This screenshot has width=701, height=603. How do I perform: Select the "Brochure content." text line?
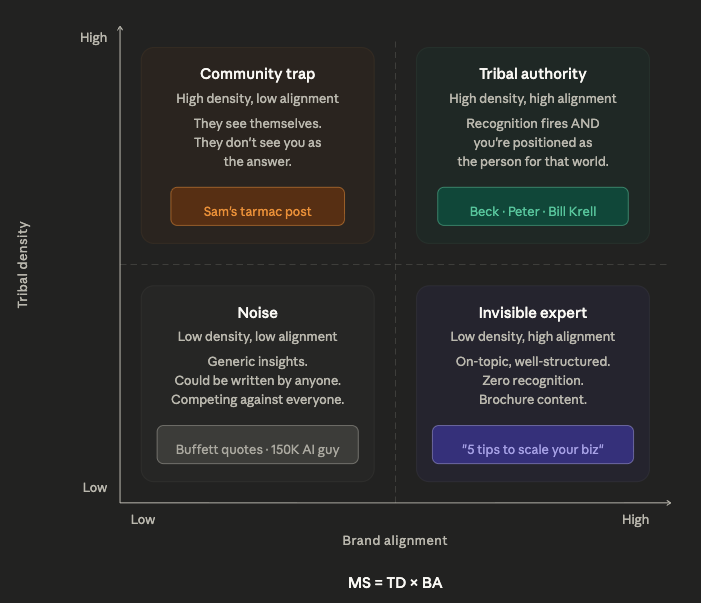[533, 399]
